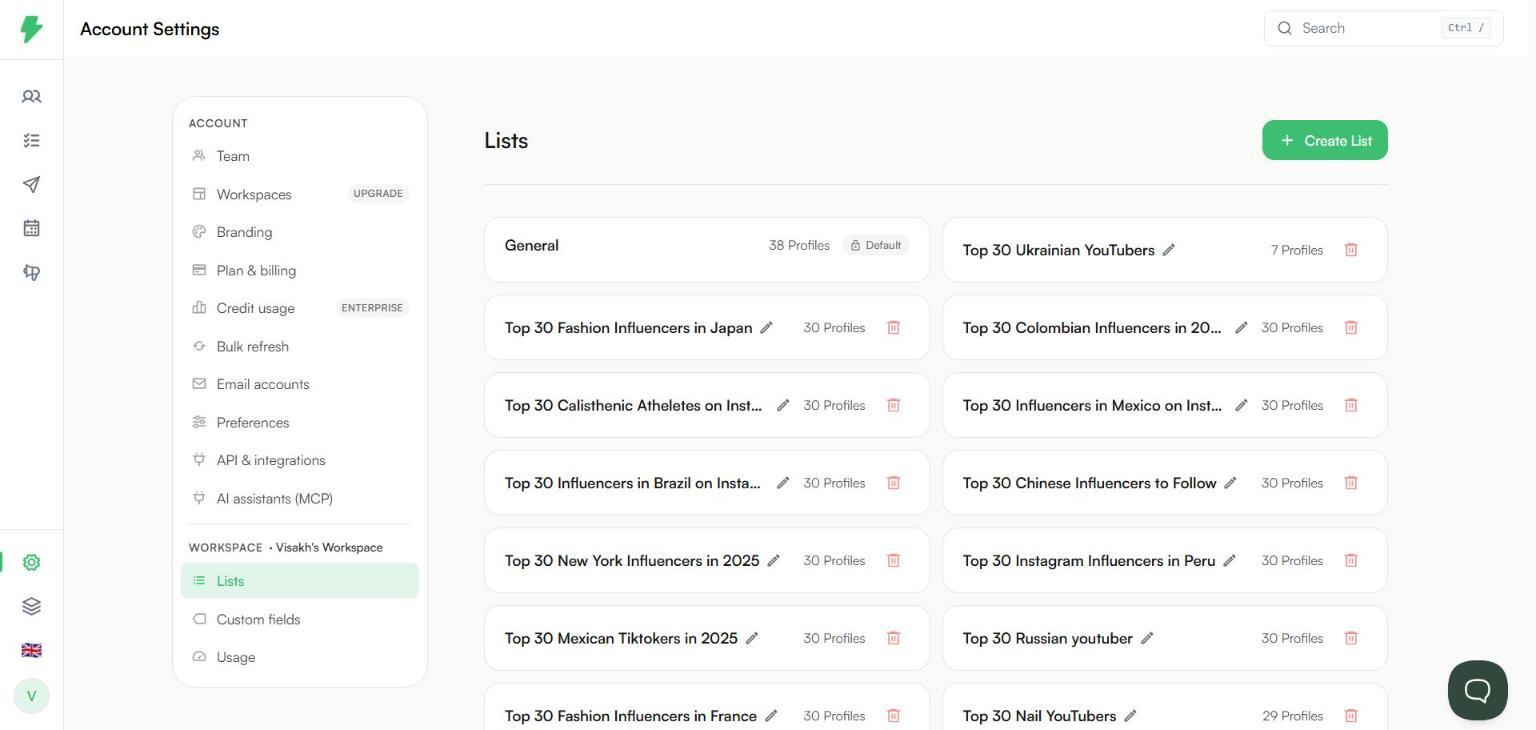Rename the Top 30 Mexican Tiktokers in 2025 list

[x=752, y=638]
